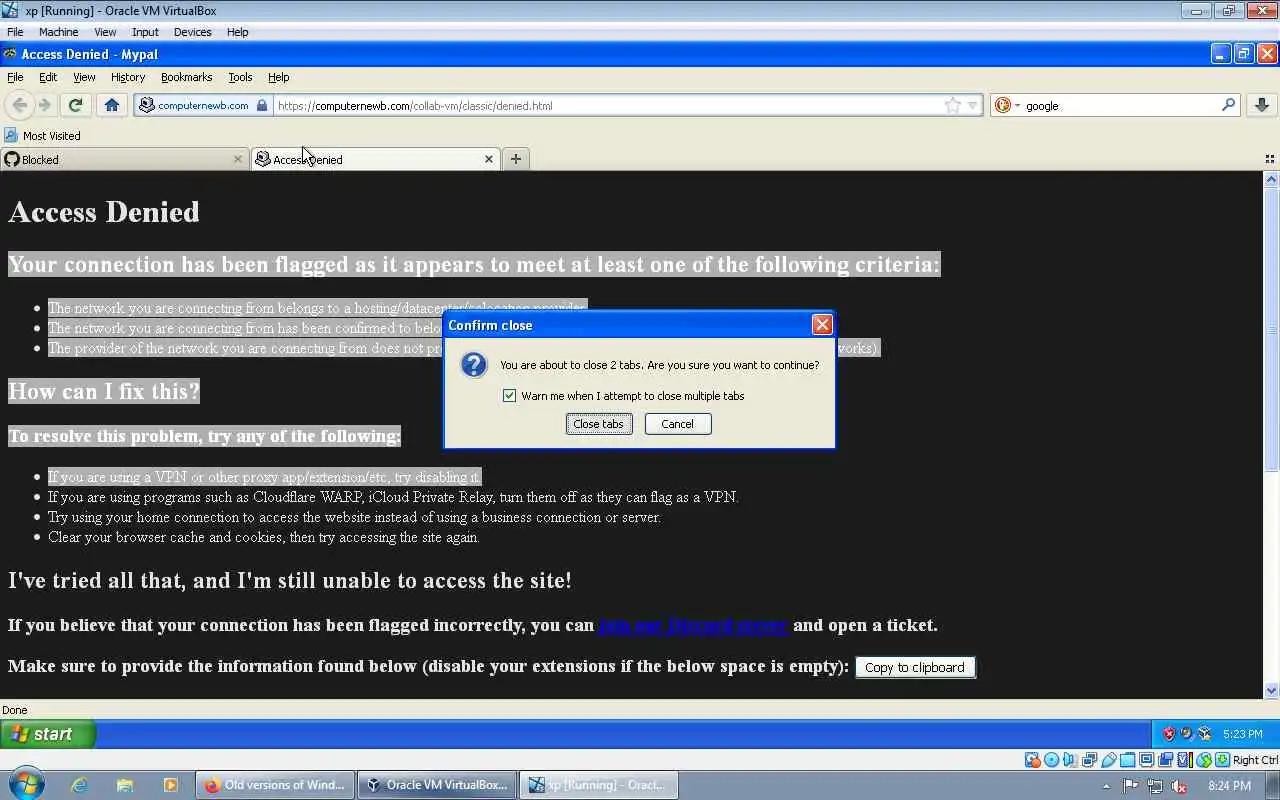The height and width of the screenshot is (800, 1280).
Task: Open the list all tabs button
Action: point(1270,159)
